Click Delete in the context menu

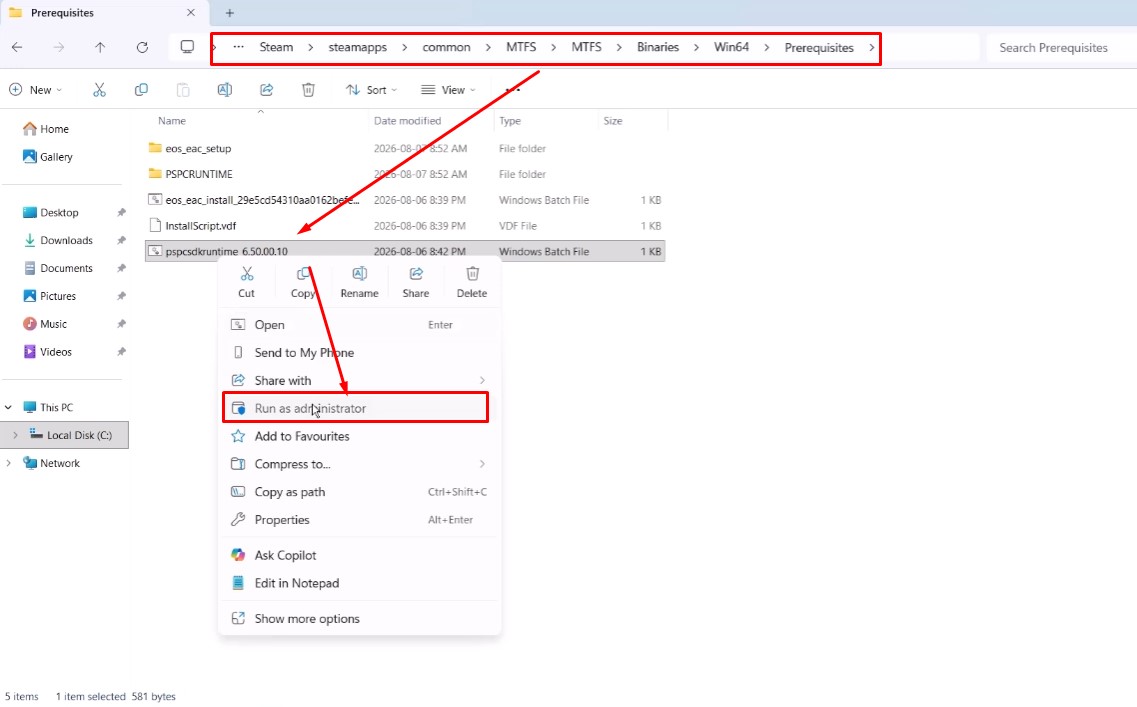[x=472, y=282]
